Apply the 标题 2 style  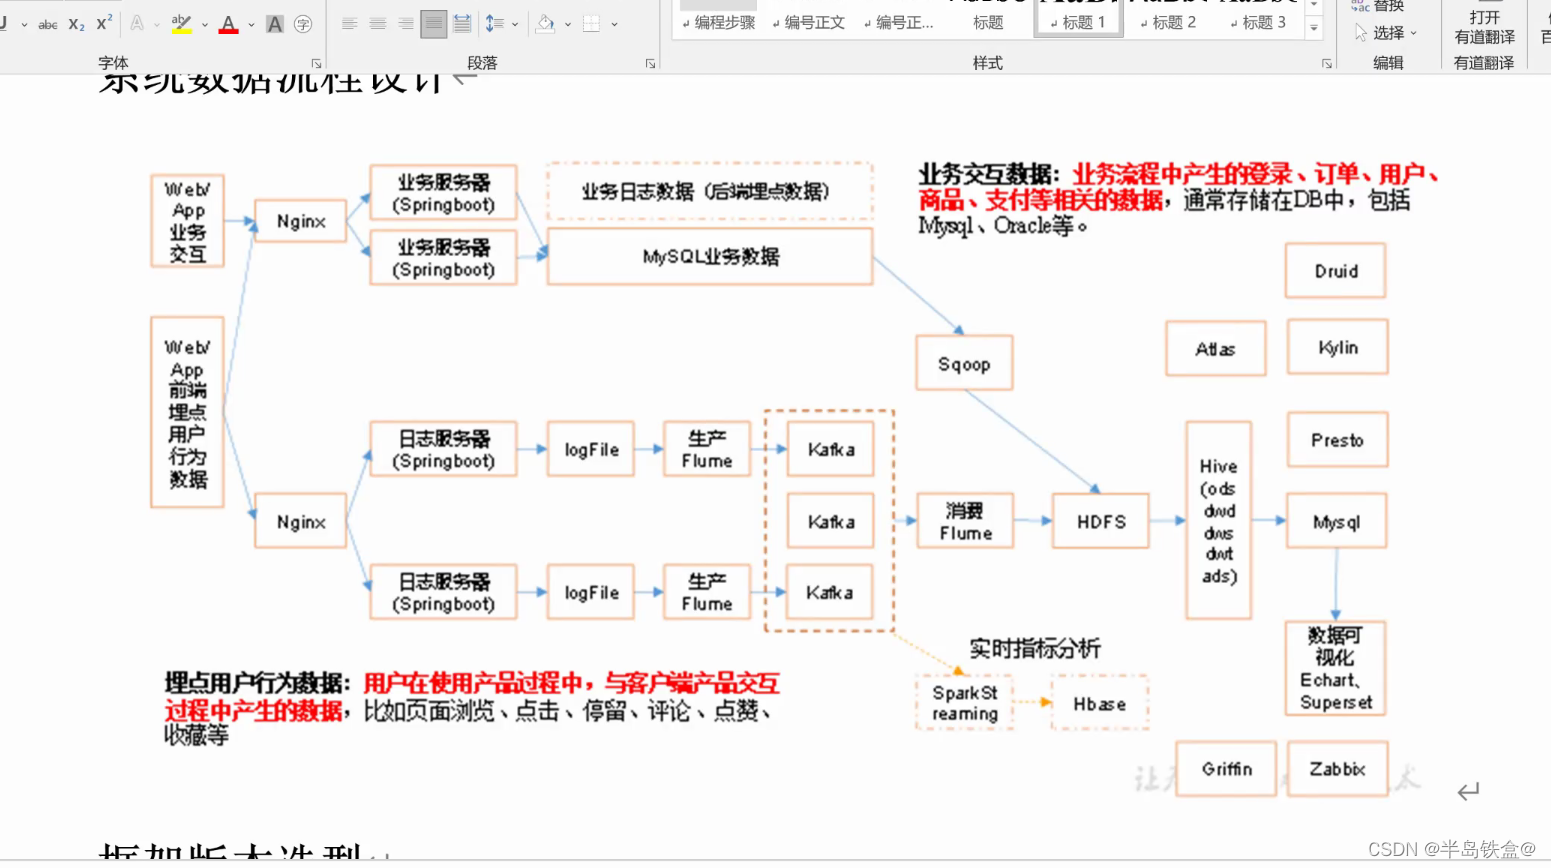1168,22
